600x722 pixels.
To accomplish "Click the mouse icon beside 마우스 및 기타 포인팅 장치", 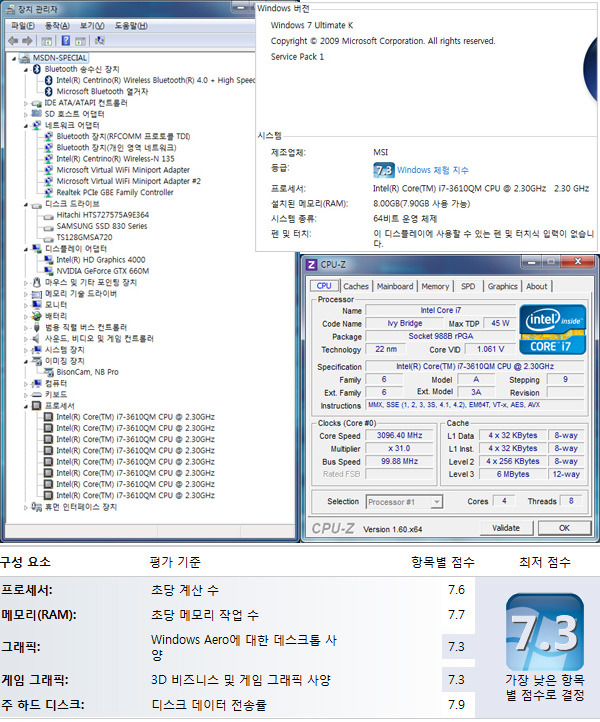I will (37, 282).
